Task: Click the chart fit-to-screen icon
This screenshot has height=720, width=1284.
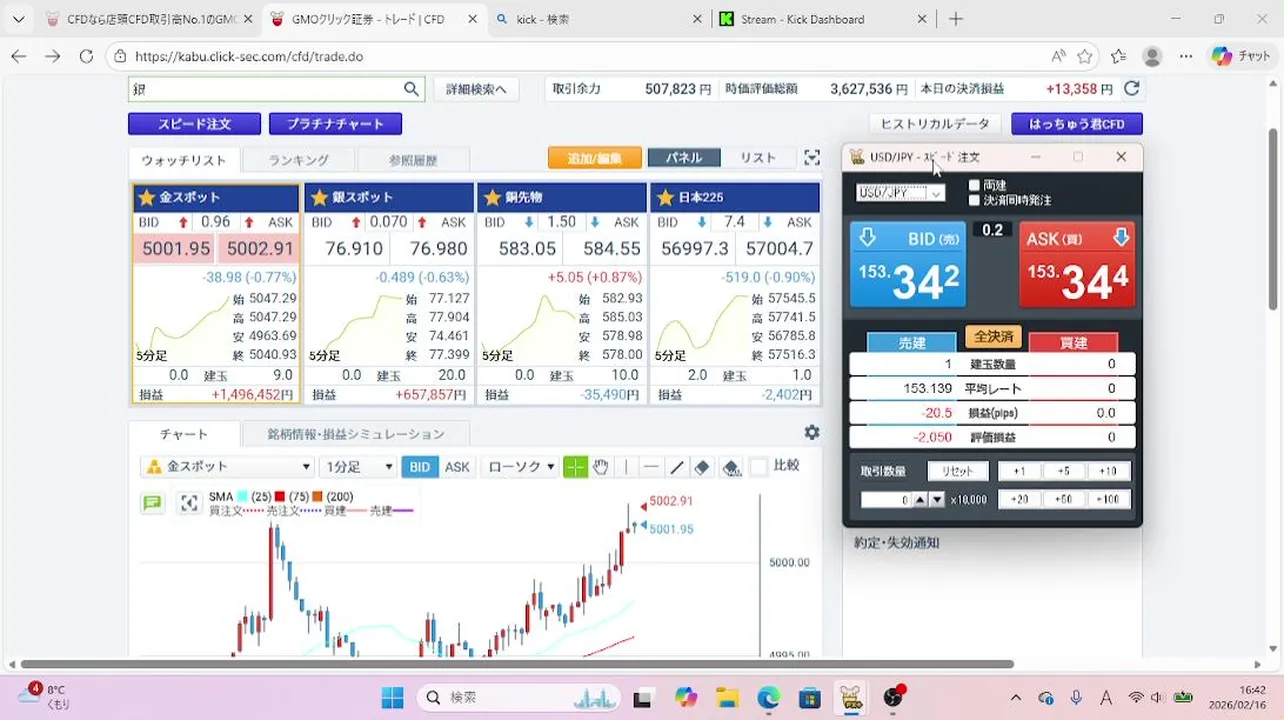Action: click(189, 503)
